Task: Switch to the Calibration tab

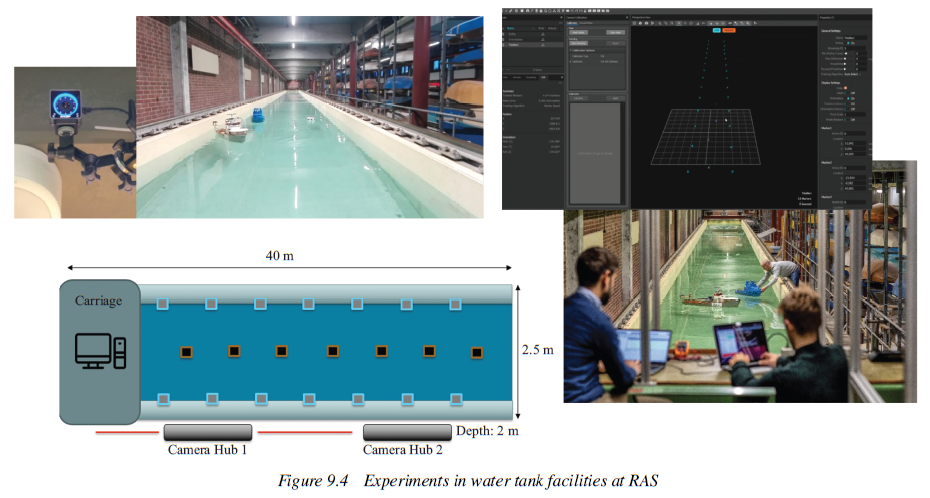Action: pos(574,24)
